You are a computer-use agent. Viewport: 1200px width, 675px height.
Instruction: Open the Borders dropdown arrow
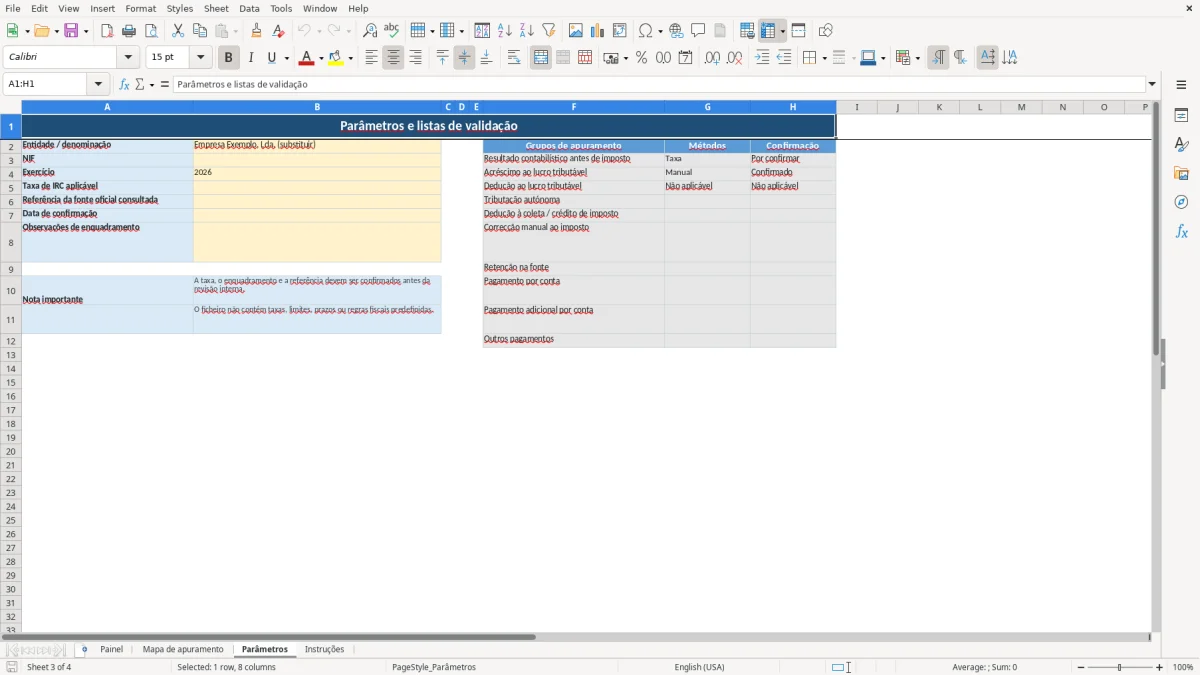824,58
